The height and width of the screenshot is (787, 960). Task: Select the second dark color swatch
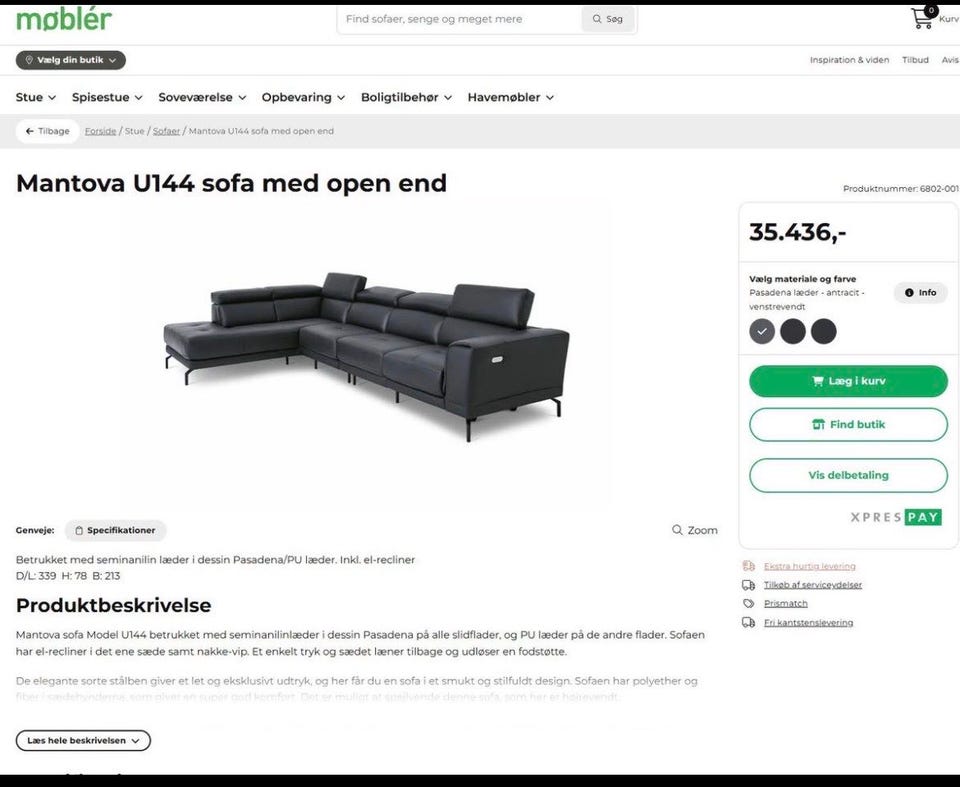coord(793,331)
